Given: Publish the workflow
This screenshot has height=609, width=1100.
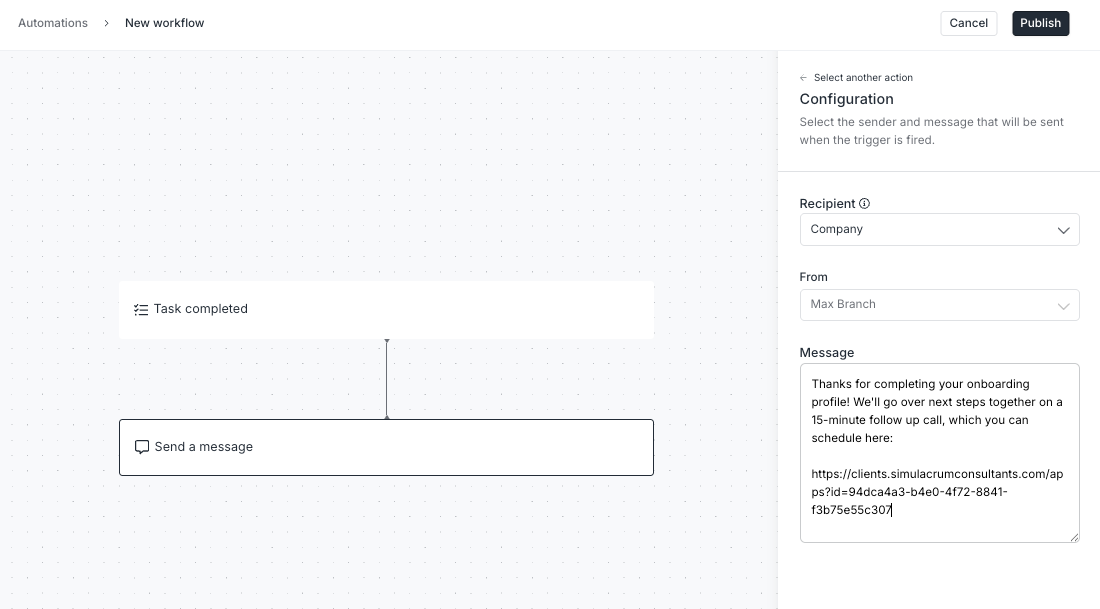Looking at the screenshot, I should [1040, 23].
